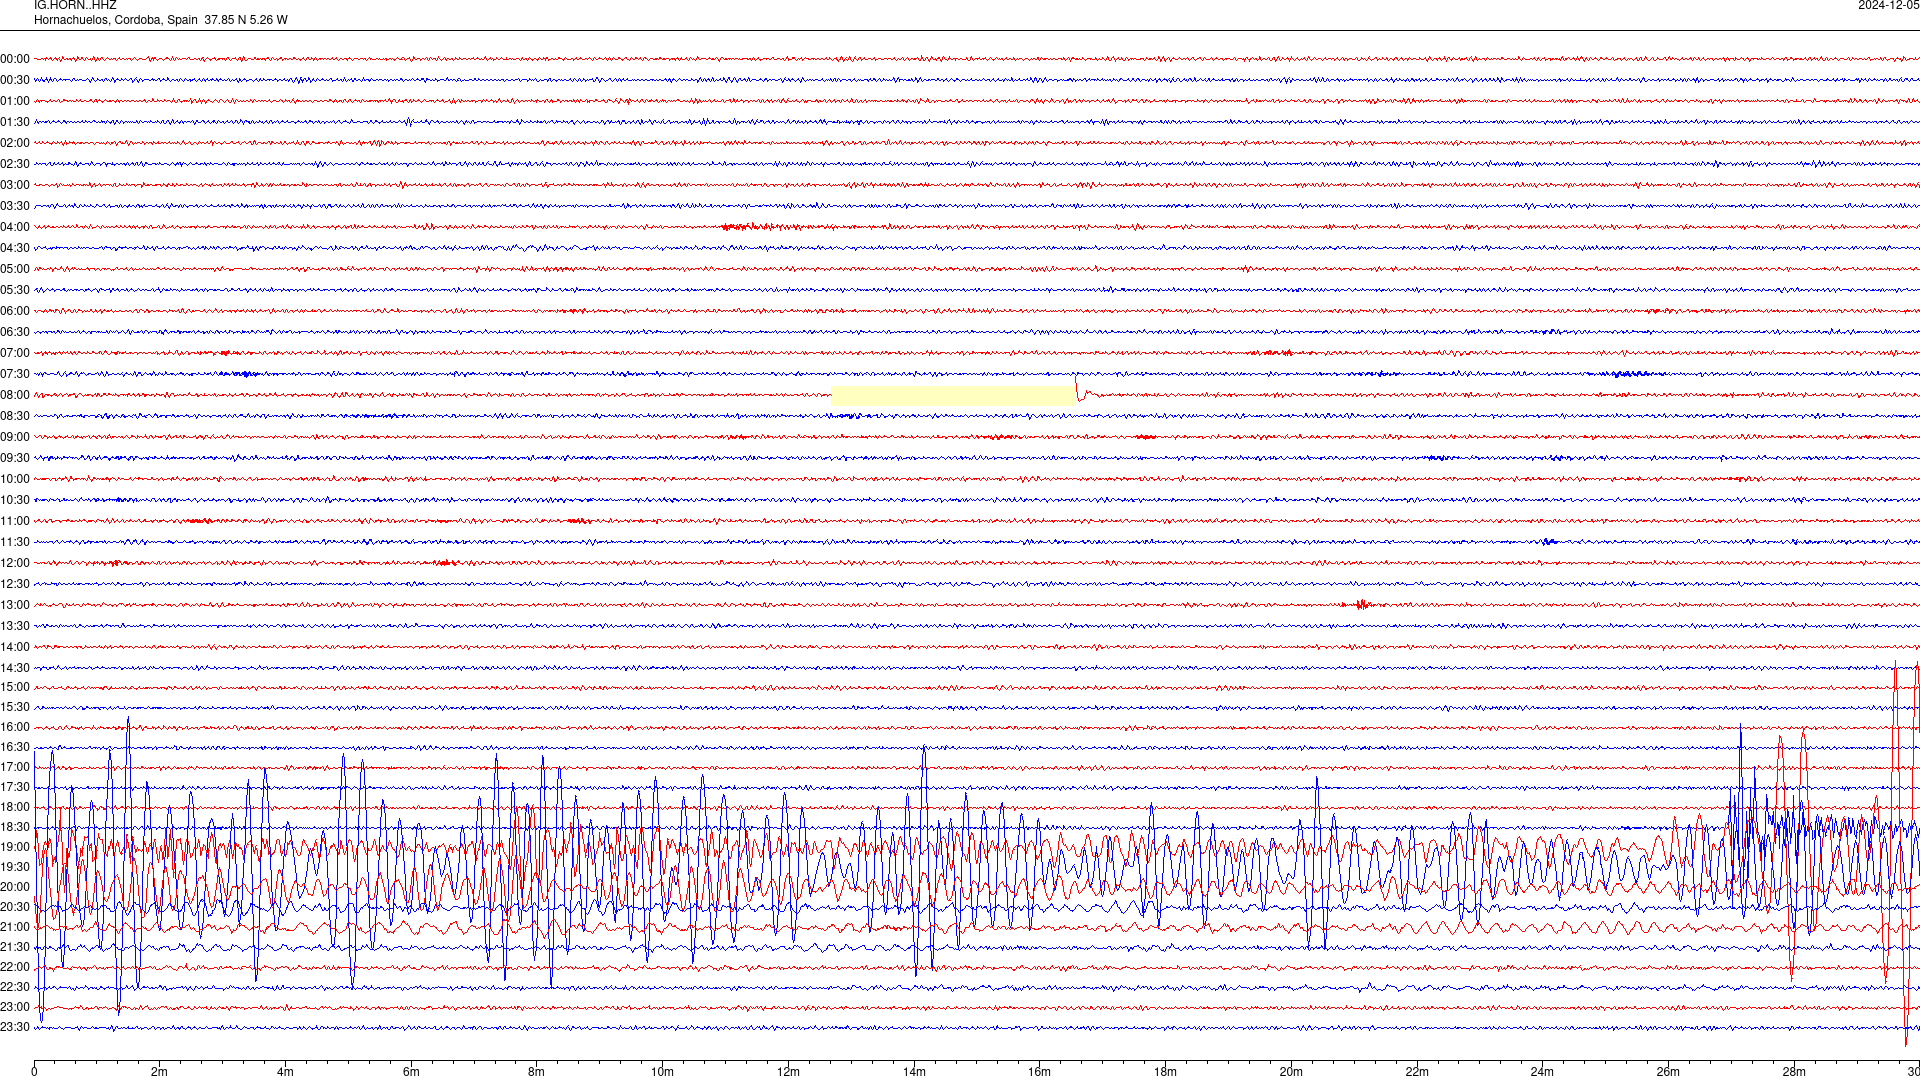Screen dimensions: 1920x1080
Task: Select the 22:30 trace label
Action: 15,987
